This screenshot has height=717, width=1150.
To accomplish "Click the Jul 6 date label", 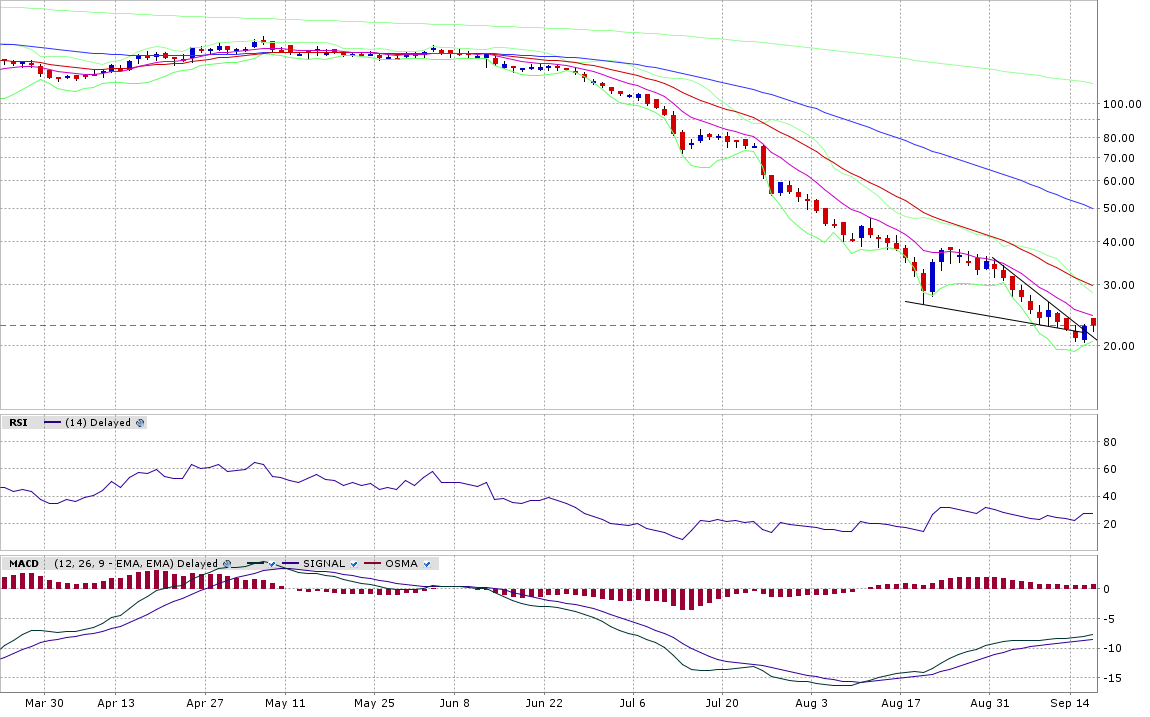I will pos(632,703).
